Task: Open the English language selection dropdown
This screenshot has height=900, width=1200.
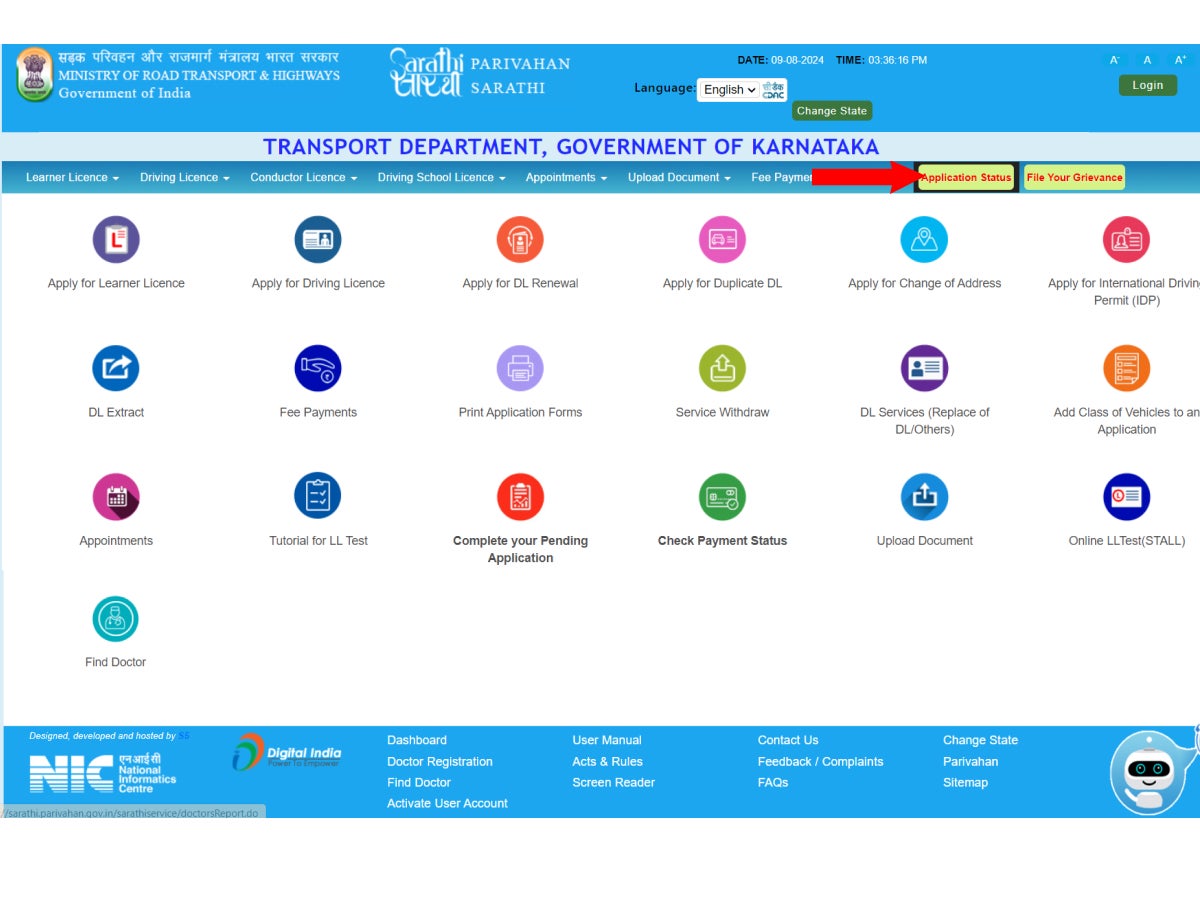Action: 727,89
